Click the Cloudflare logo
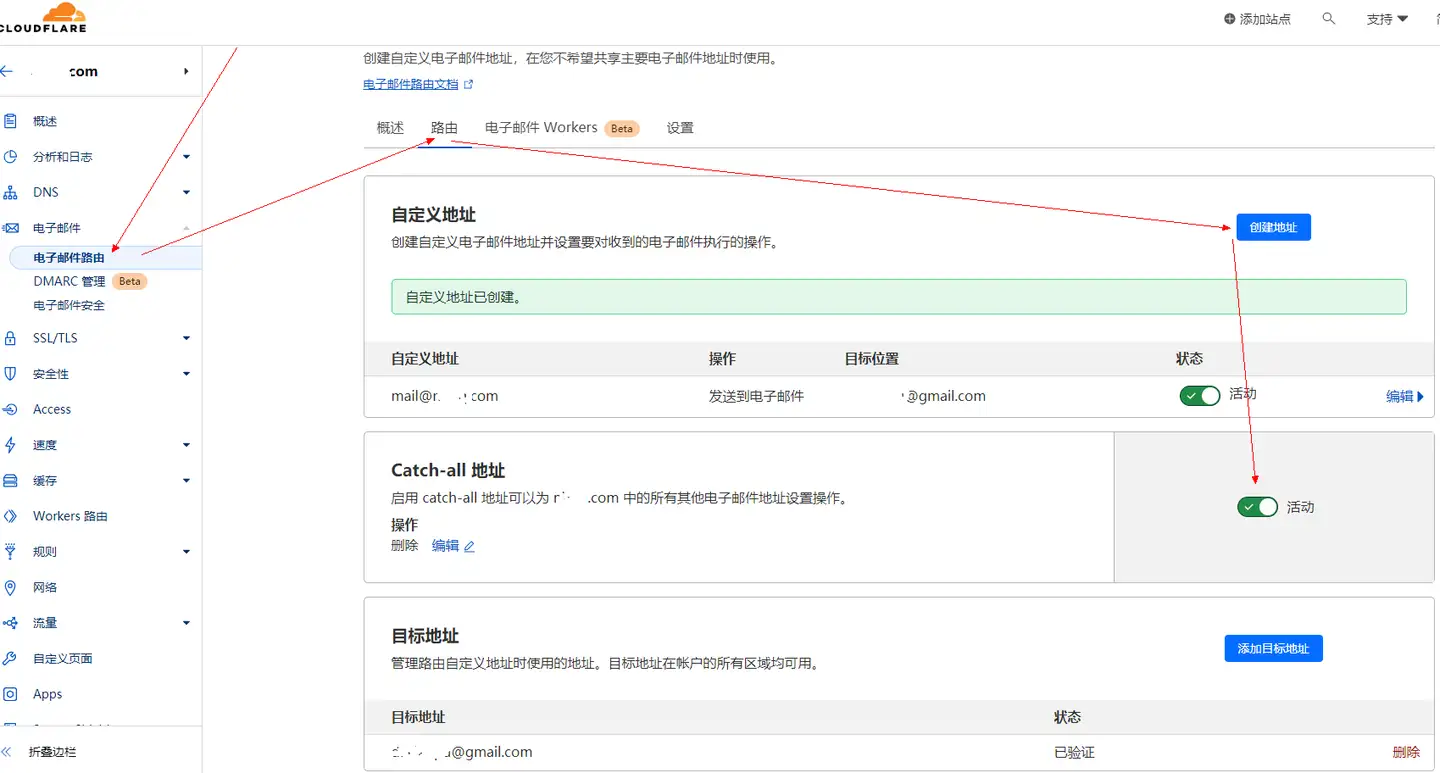The image size is (1440, 773). (44, 17)
